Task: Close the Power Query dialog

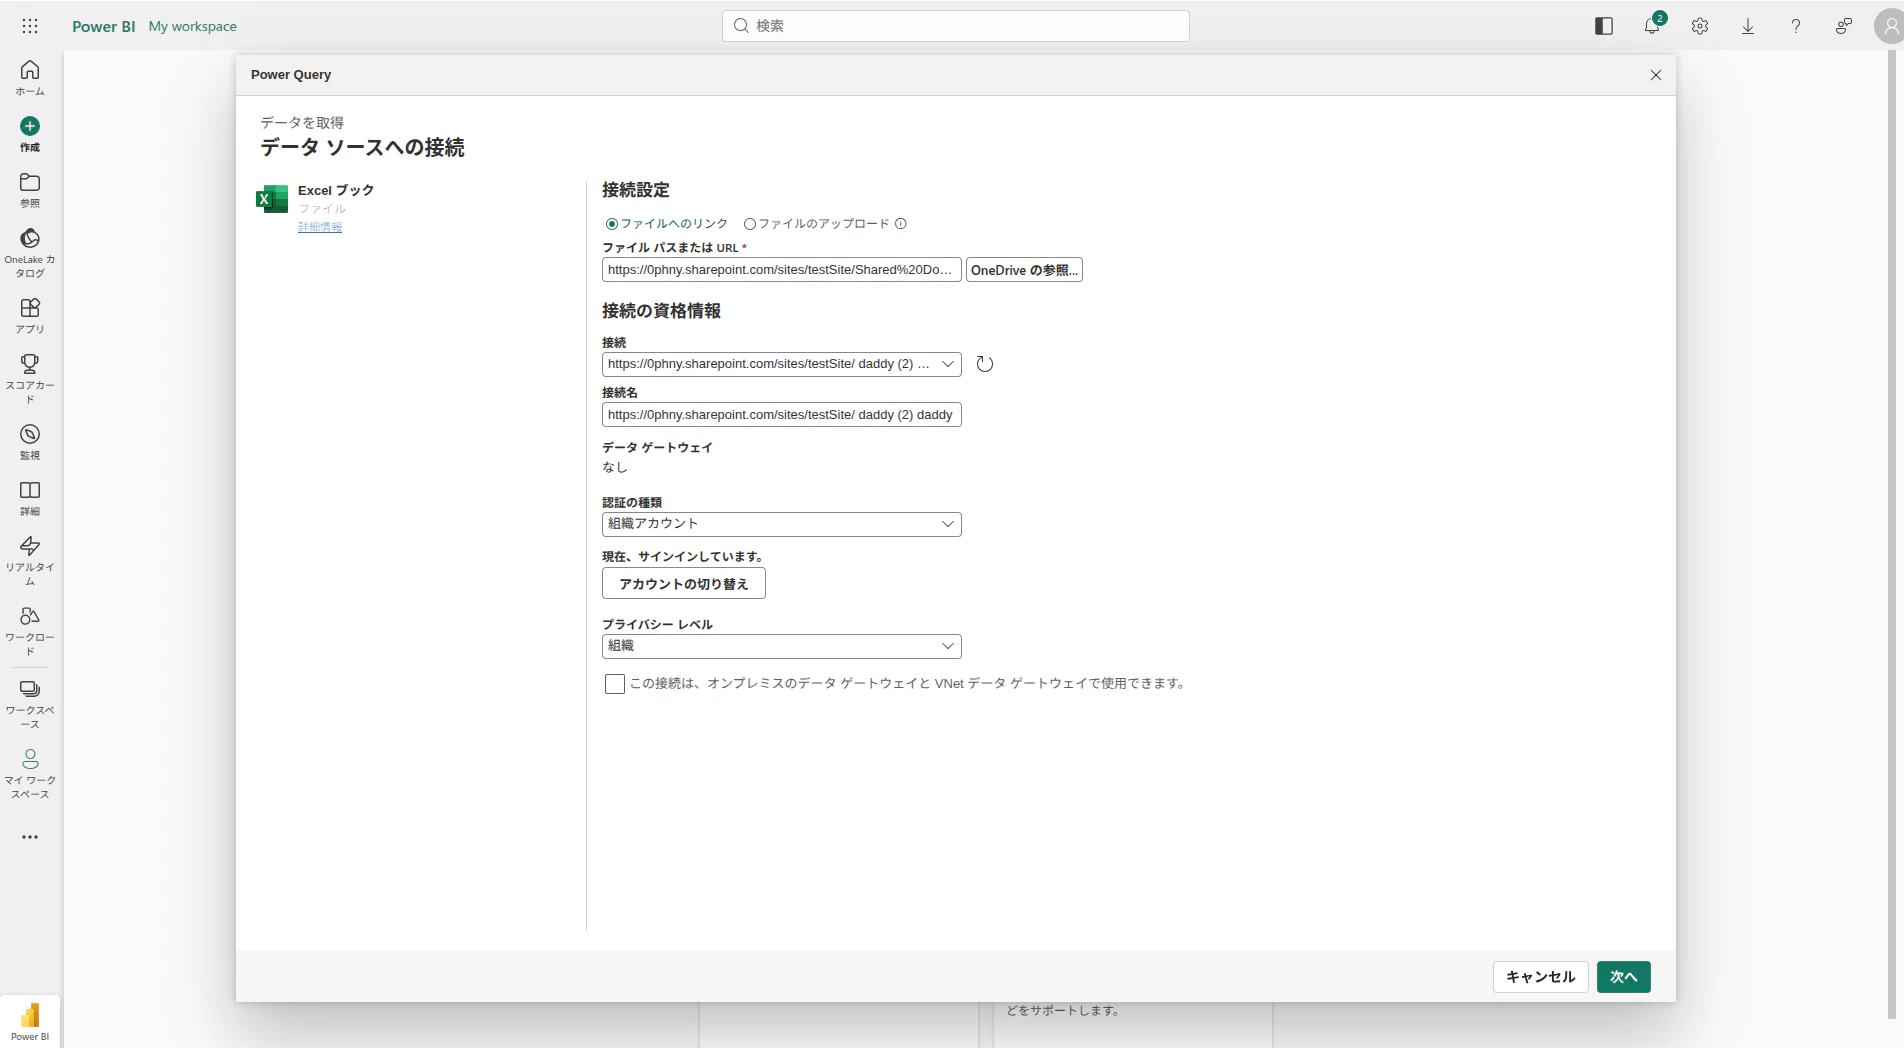Action: pyautogui.click(x=1656, y=75)
